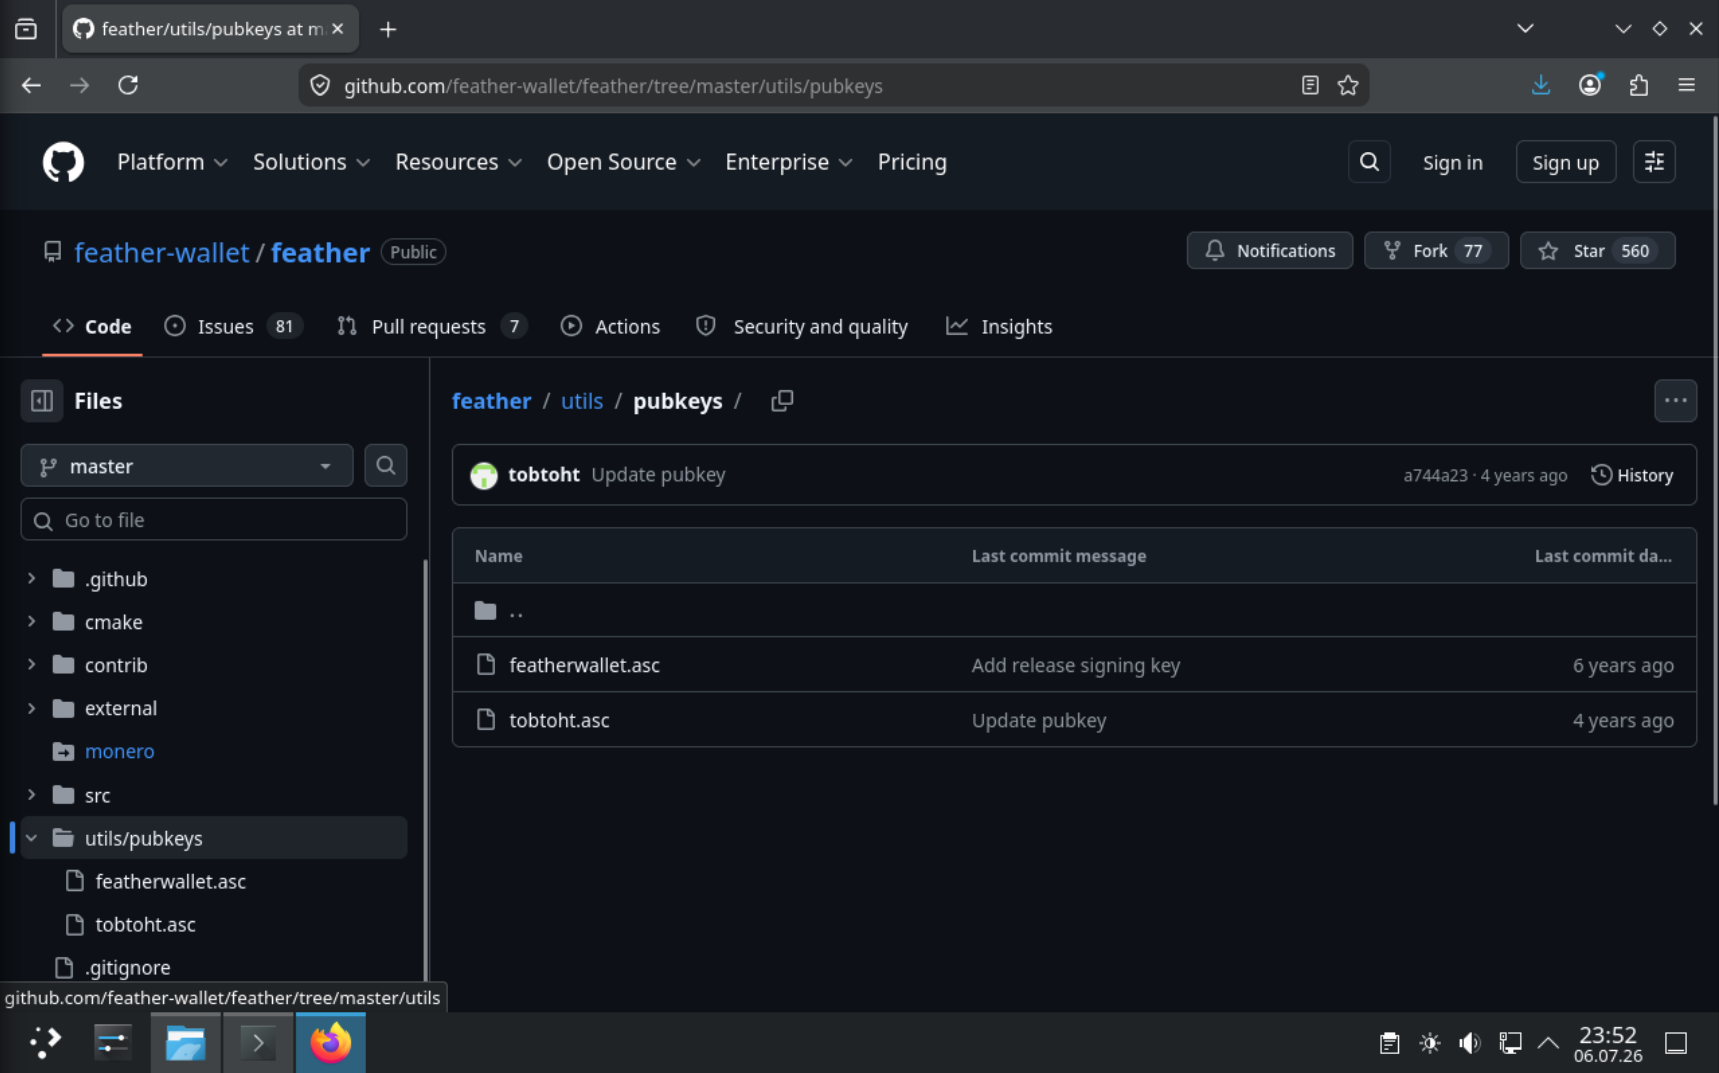The width and height of the screenshot is (1719, 1073).
Task: Open Firefox account icon
Action: click(x=1590, y=86)
